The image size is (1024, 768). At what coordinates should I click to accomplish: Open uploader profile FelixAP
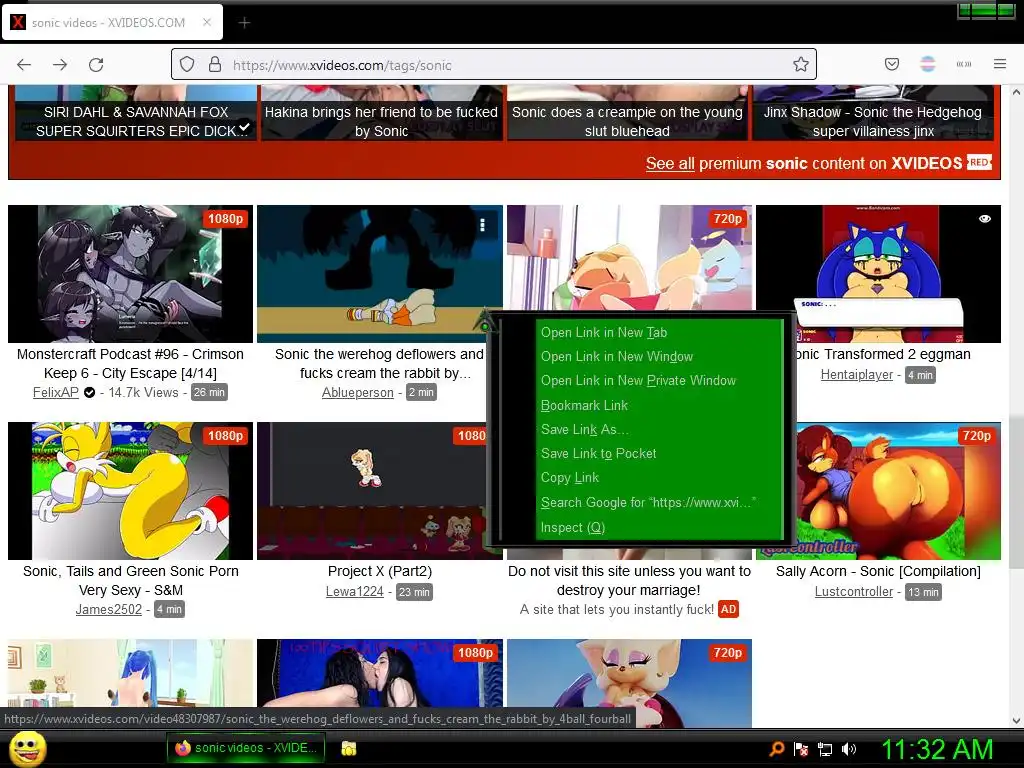pos(56,392)
